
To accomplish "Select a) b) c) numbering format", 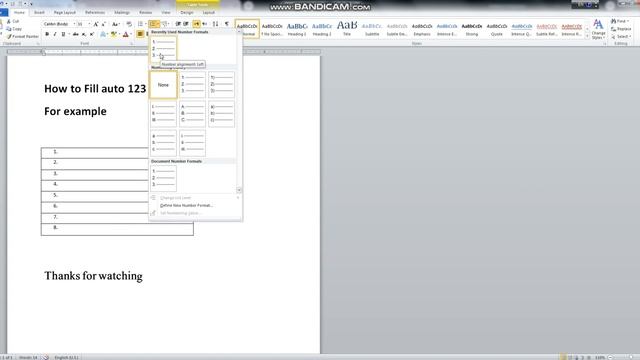I will pyautogui.click(x=221, y=114).
